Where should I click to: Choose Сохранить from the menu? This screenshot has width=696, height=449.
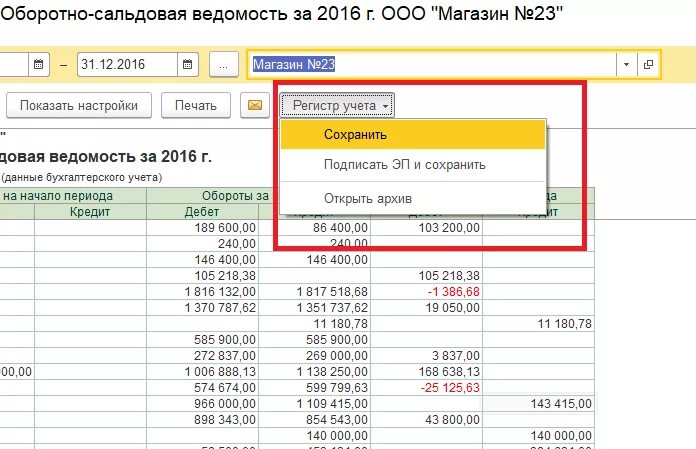click(413, 134)
